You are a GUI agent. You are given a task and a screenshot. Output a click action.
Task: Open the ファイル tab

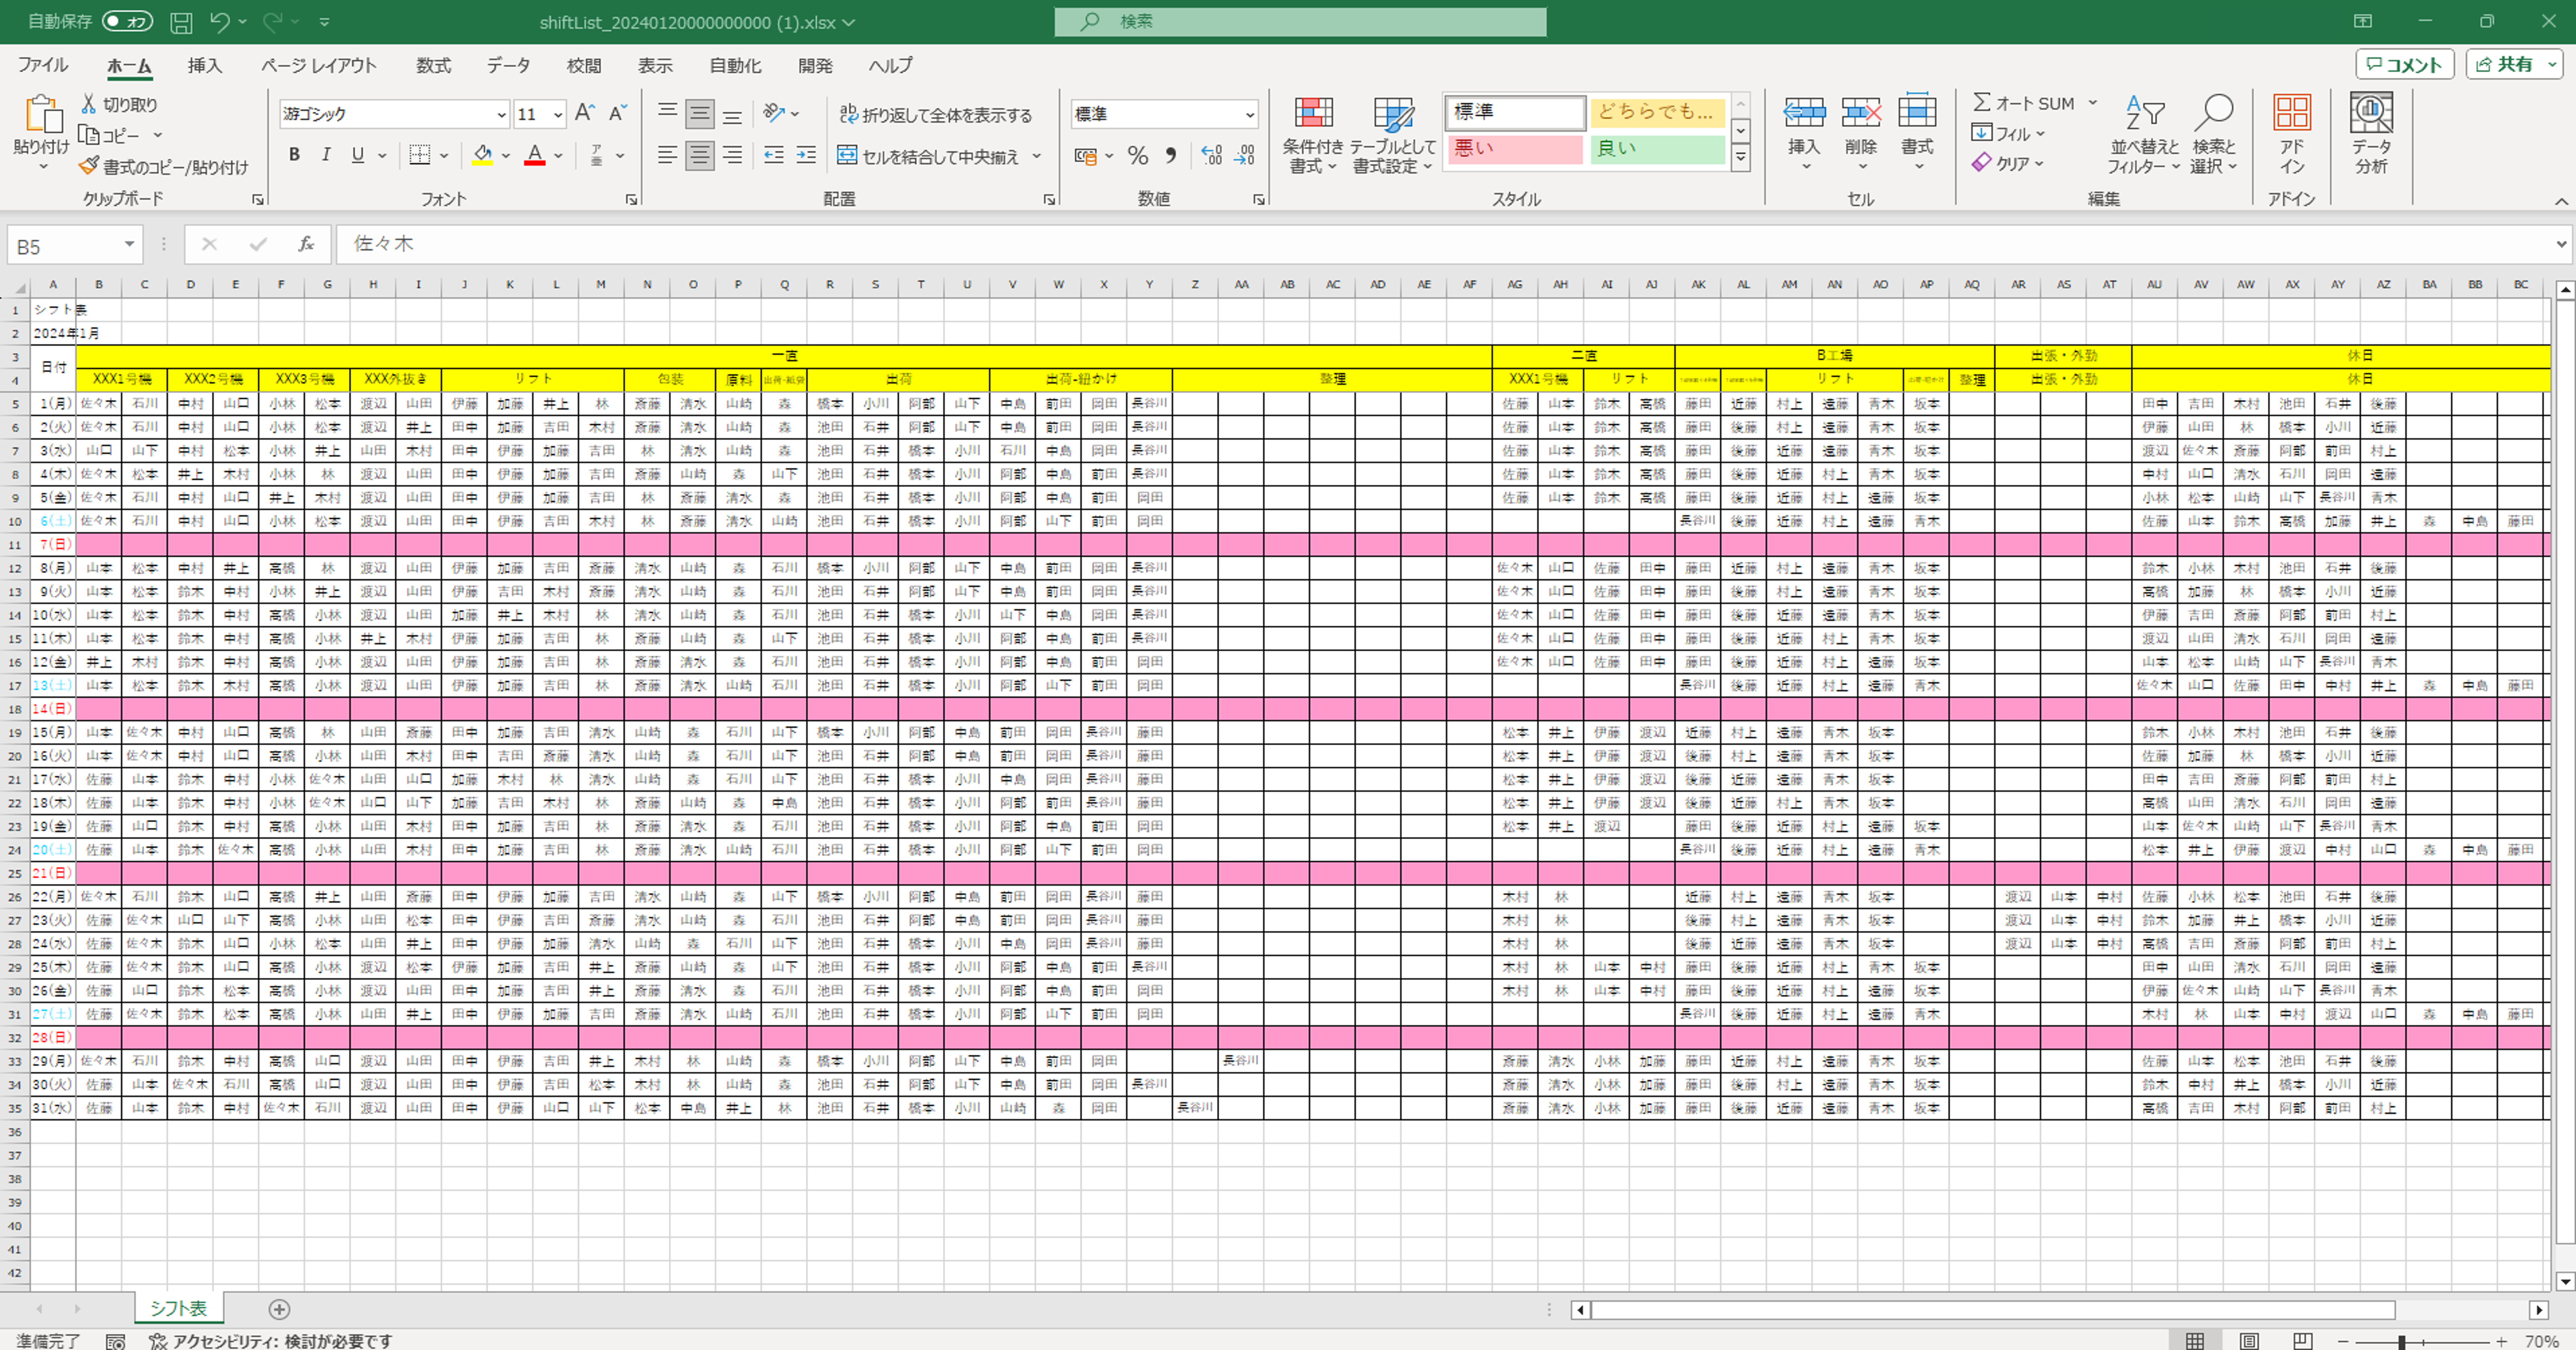coord(43,65)
